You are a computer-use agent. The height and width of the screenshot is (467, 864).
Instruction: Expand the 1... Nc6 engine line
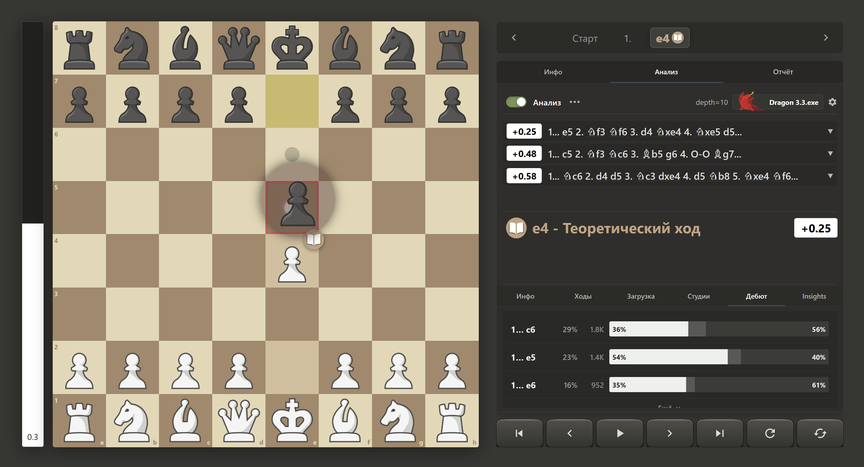coord(830,176)
